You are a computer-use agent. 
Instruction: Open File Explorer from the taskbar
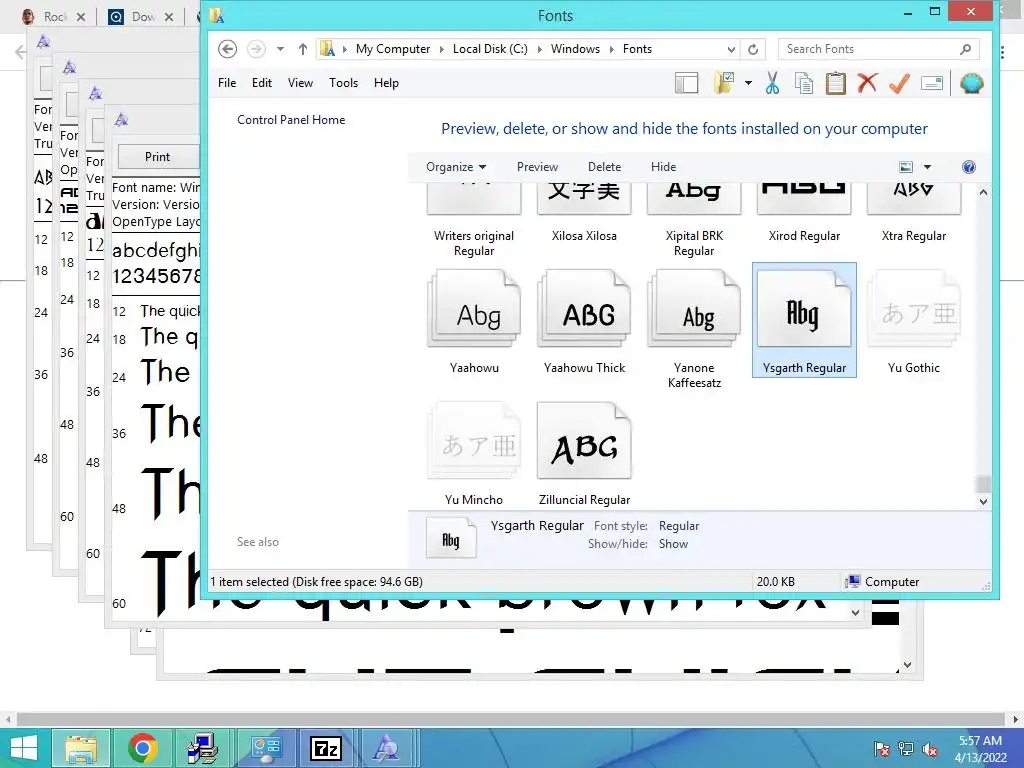[x=81, y=748]
